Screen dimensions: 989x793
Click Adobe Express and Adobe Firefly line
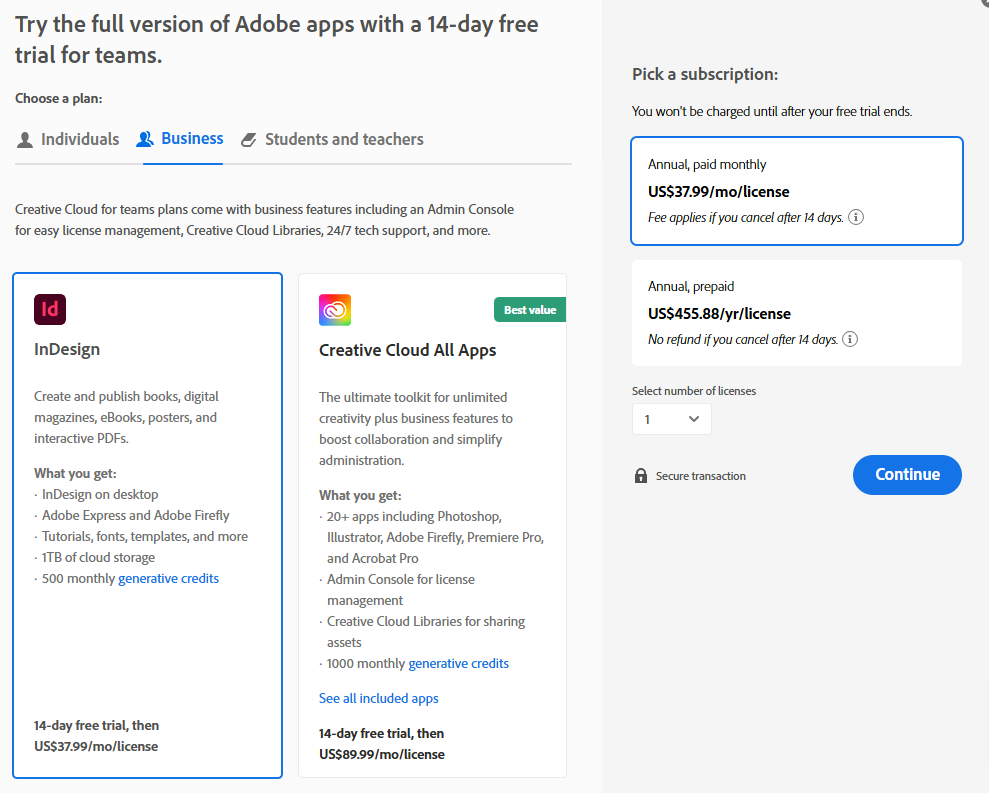[x=136, y=515]
